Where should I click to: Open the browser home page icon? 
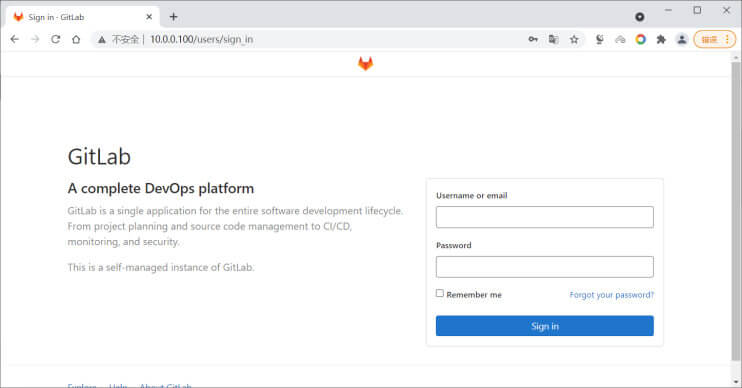(76, 39)
